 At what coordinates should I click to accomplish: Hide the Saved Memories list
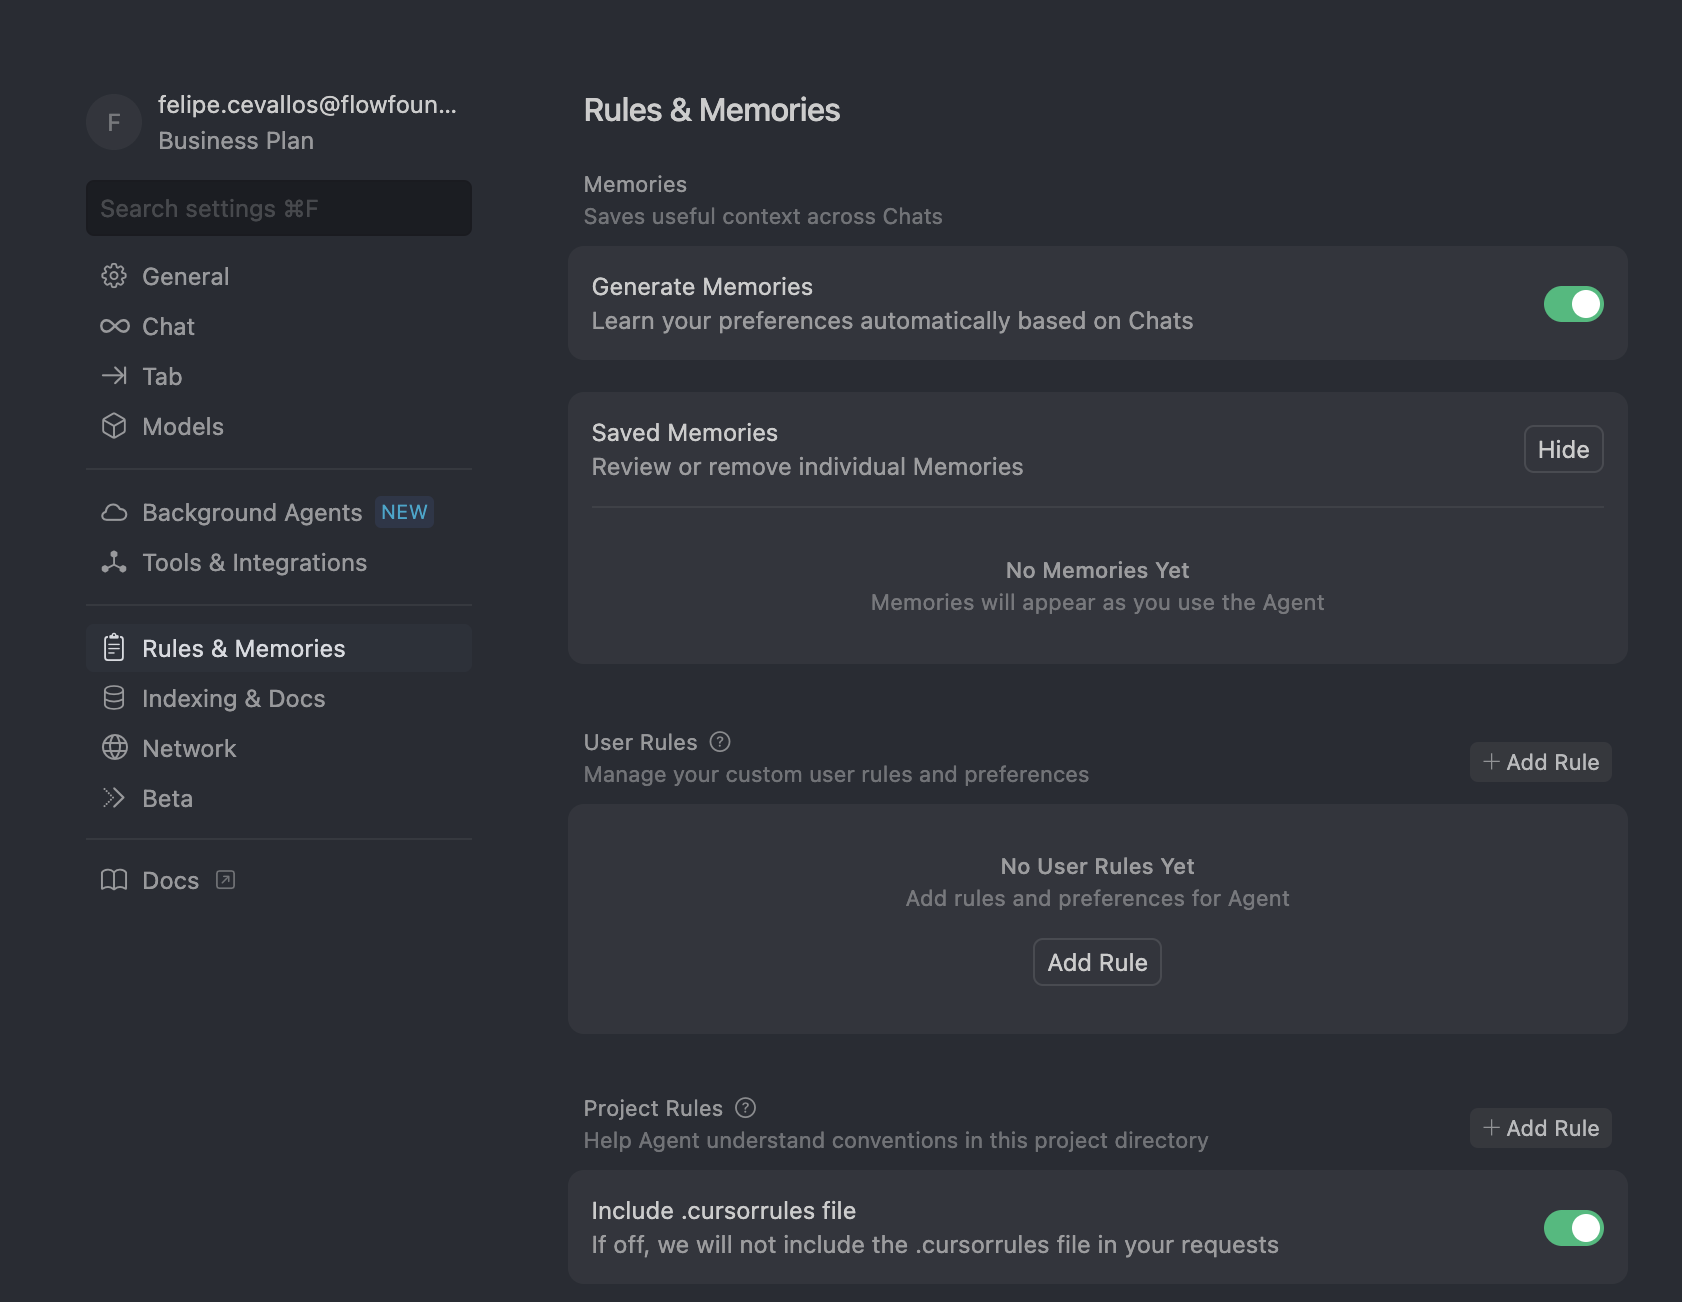coord(1563,450)
